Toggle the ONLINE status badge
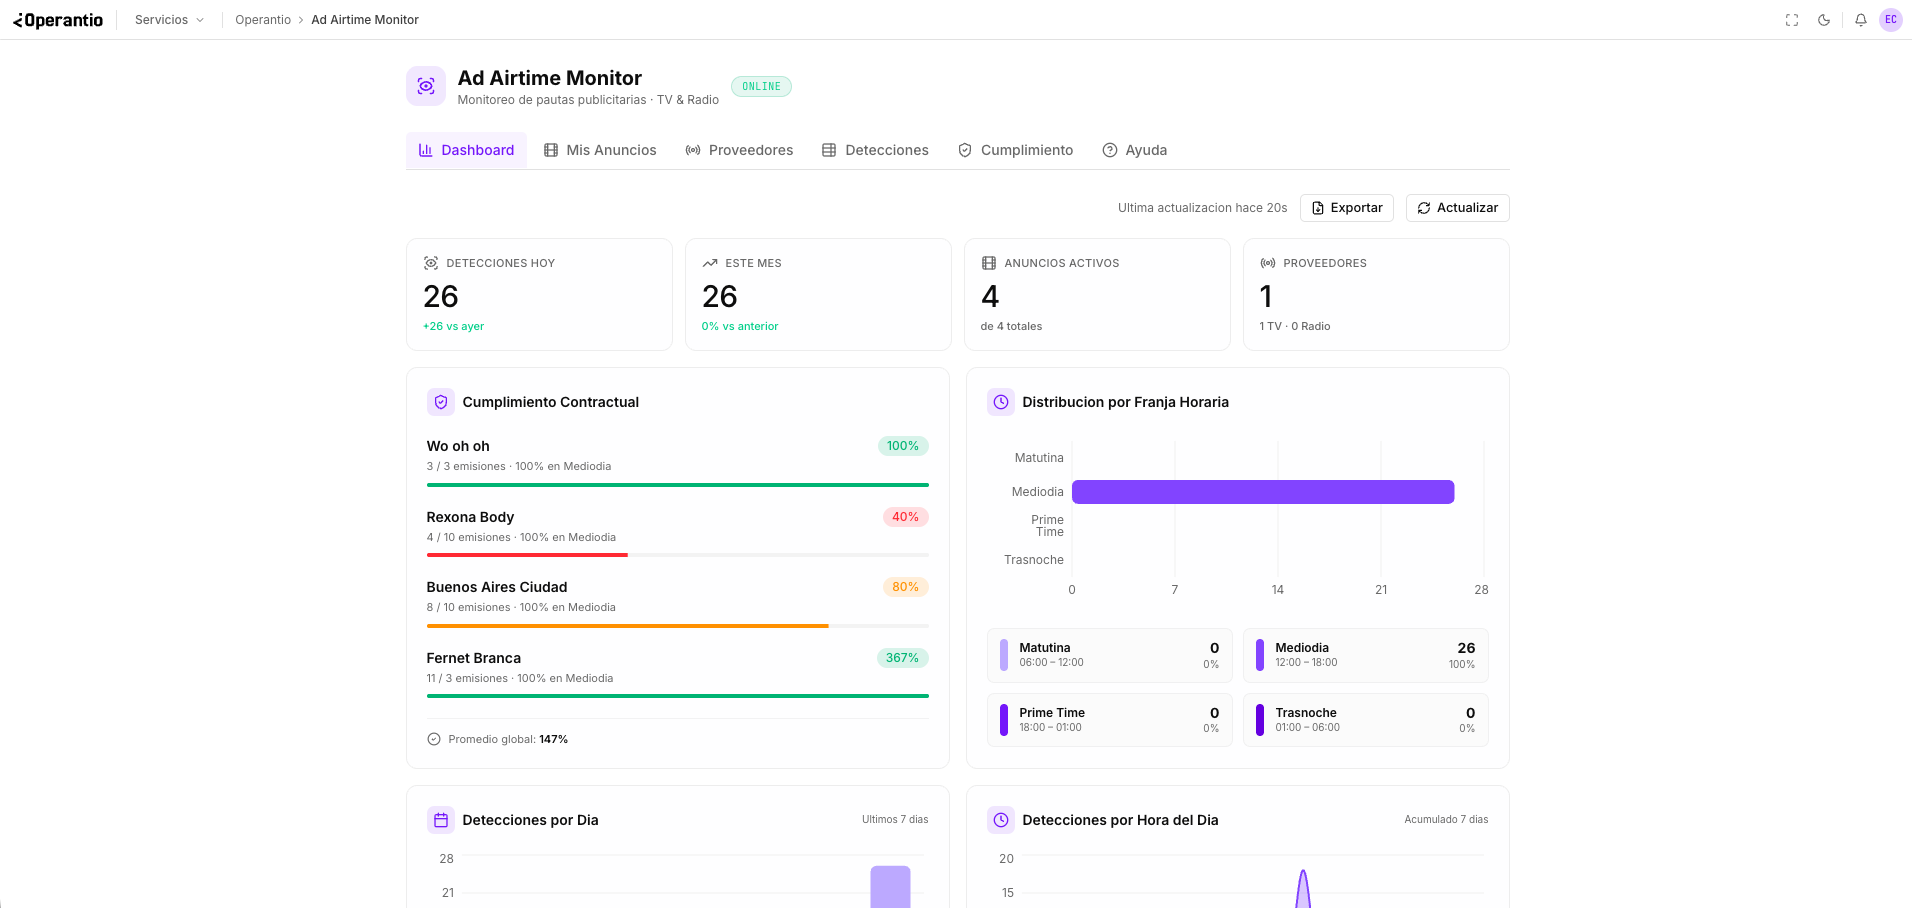 (x=761, y=86)
